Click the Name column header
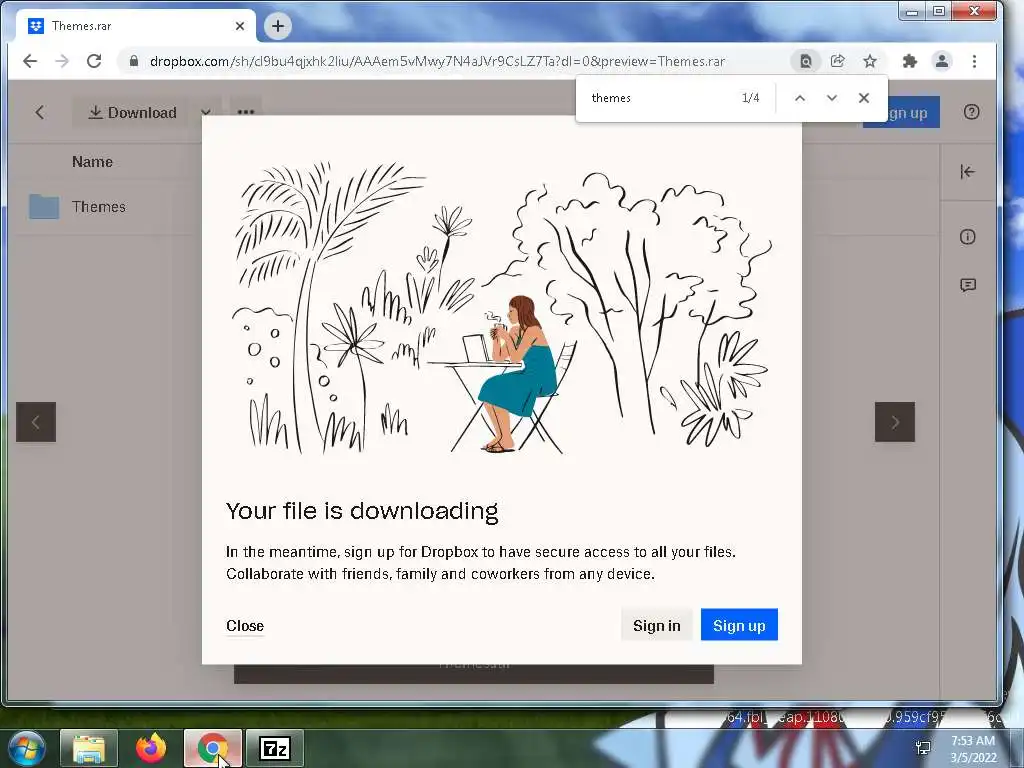The image size is (1024, 768). click(x=92, y=162)
